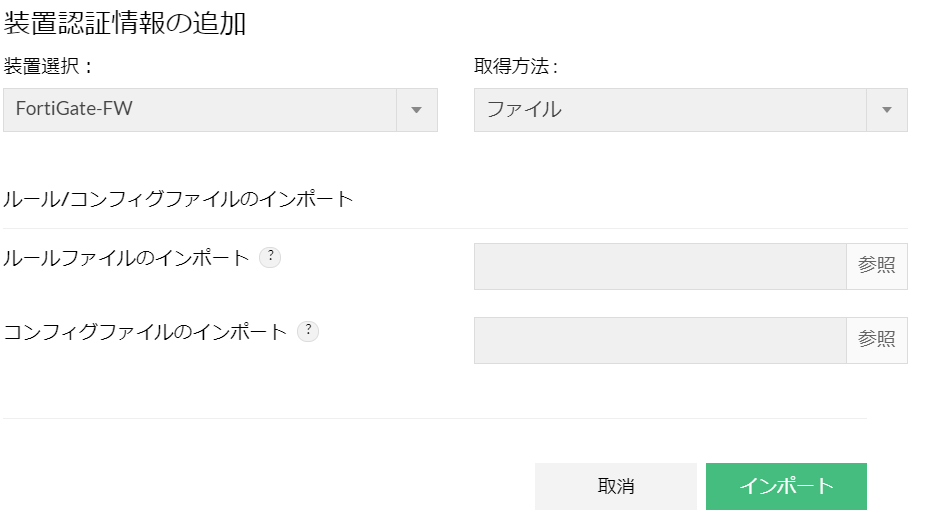Click the 装置認証情報の追加 dialog title
Image resolution: width=938 pixels, height=523 pixels.
coord(125,24)
